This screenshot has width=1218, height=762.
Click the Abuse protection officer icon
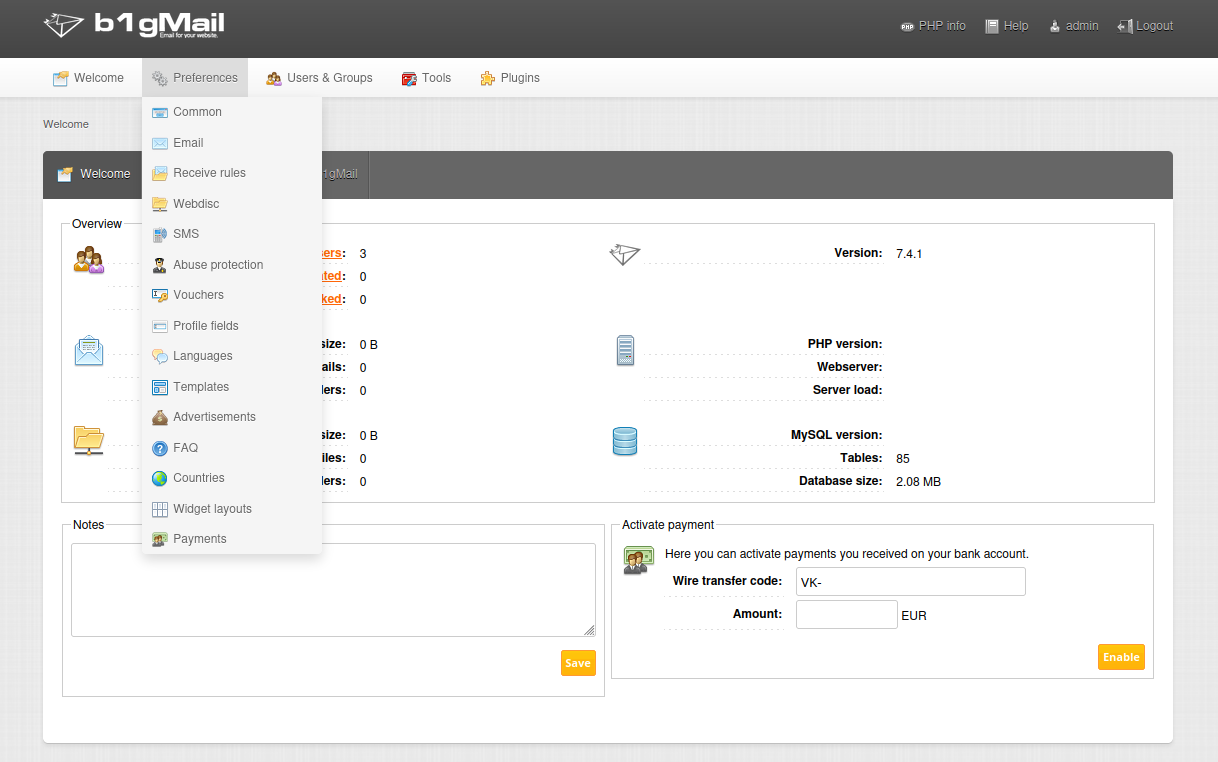(160, 265)
